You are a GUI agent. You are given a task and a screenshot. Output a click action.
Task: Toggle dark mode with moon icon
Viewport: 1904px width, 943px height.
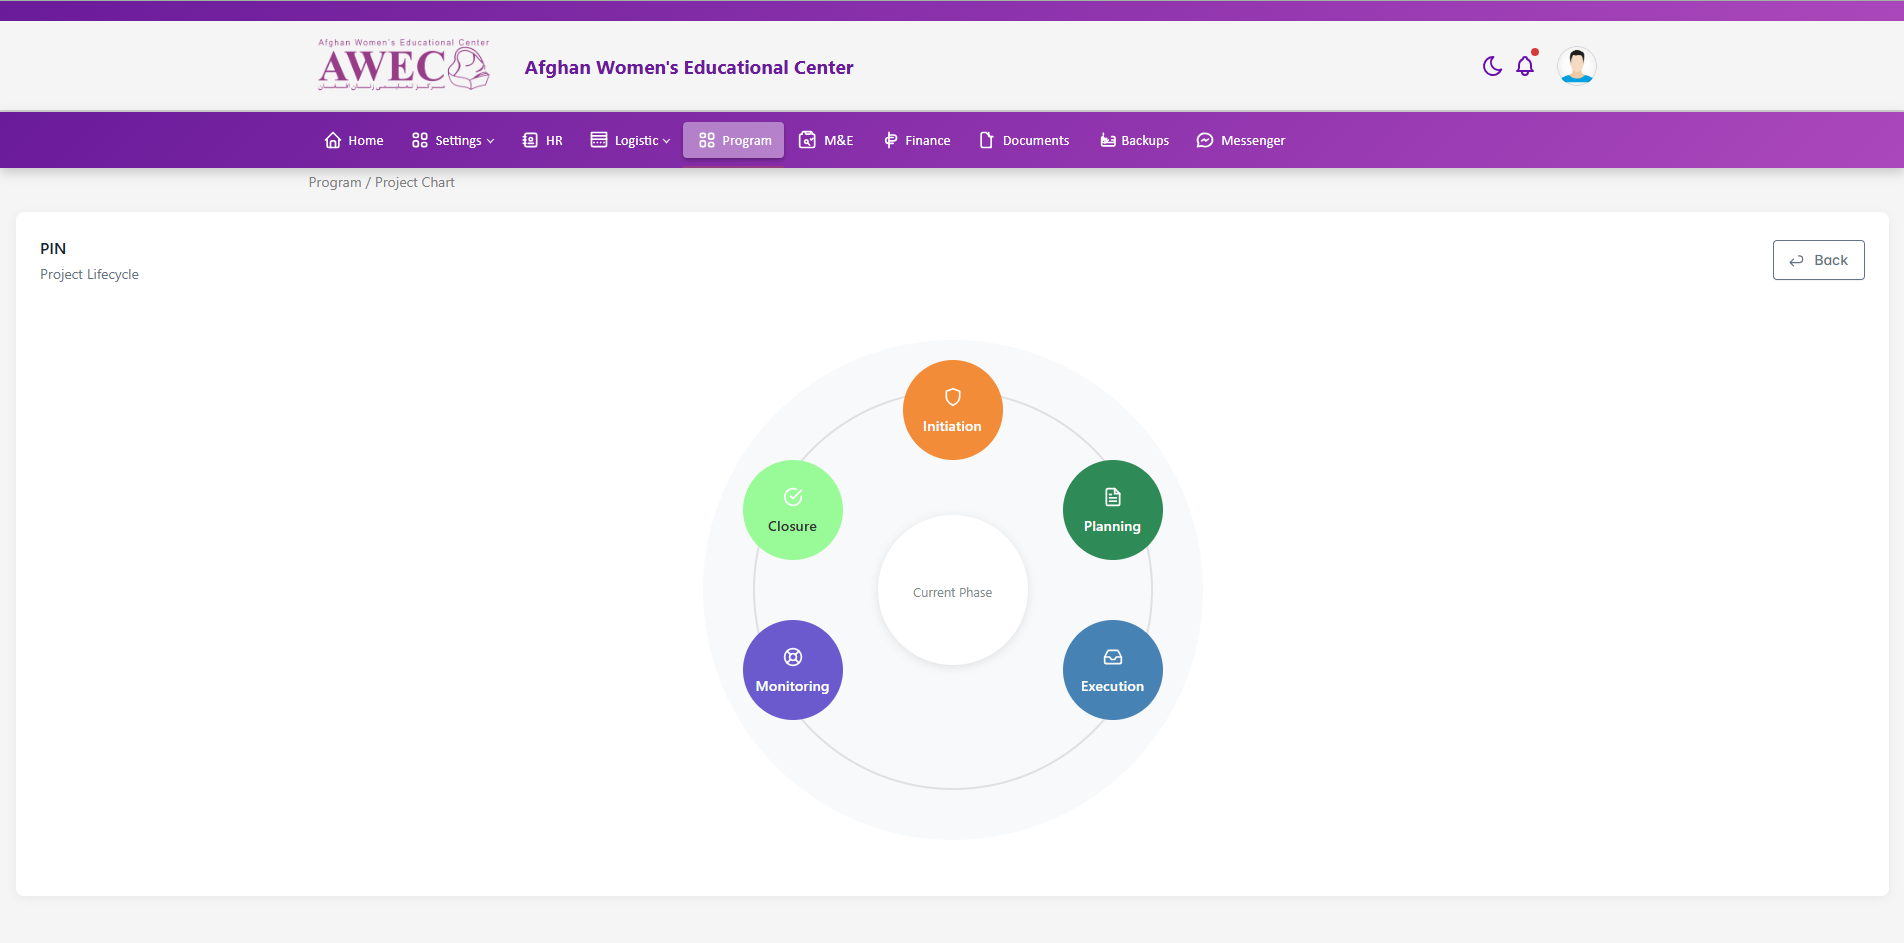1492,66
